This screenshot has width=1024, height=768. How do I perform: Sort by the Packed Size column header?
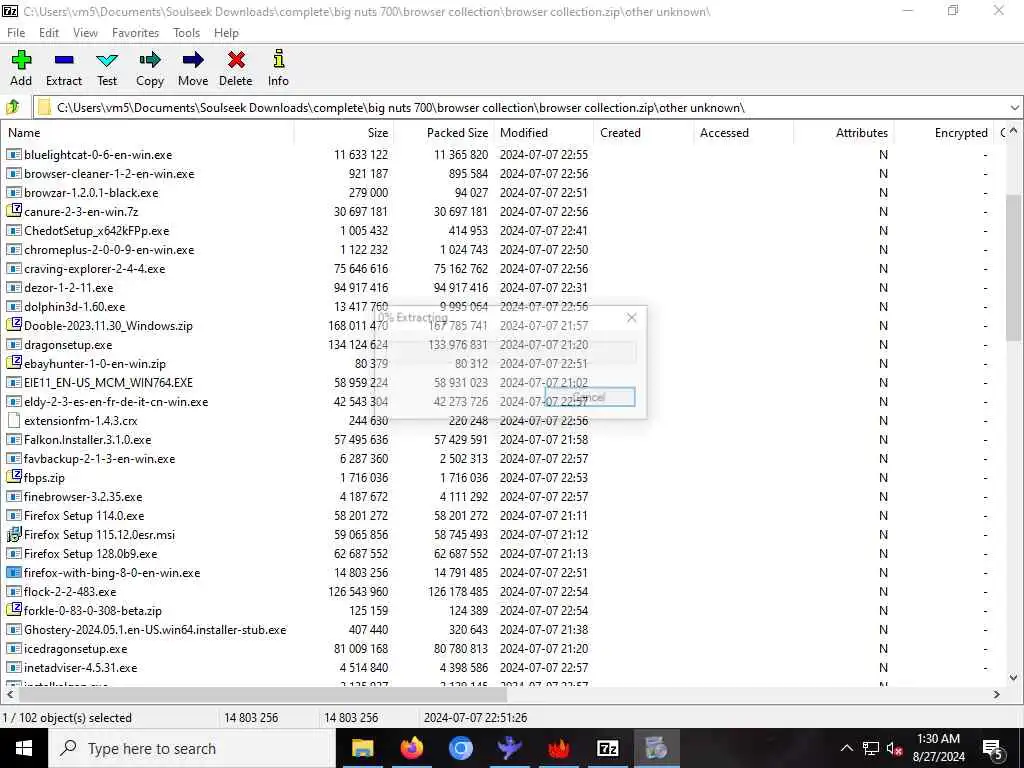[444, 133]
